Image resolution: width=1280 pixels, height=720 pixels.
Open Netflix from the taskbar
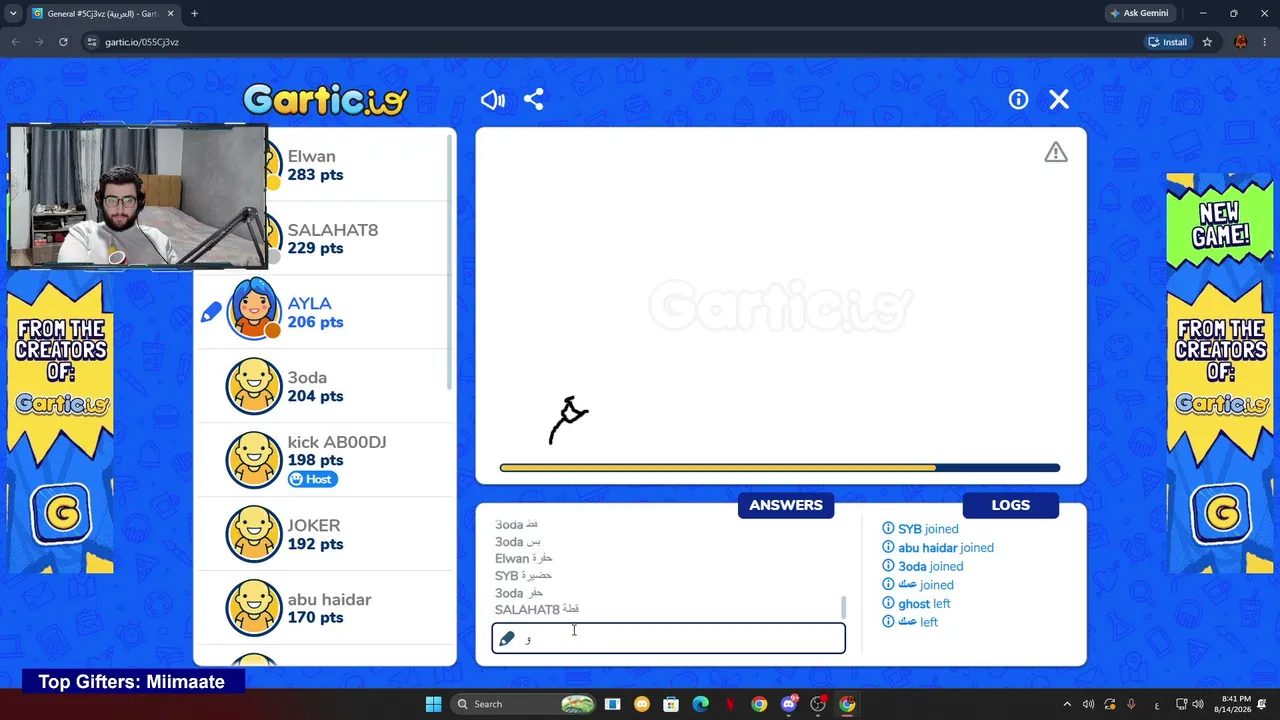point(730,704)
